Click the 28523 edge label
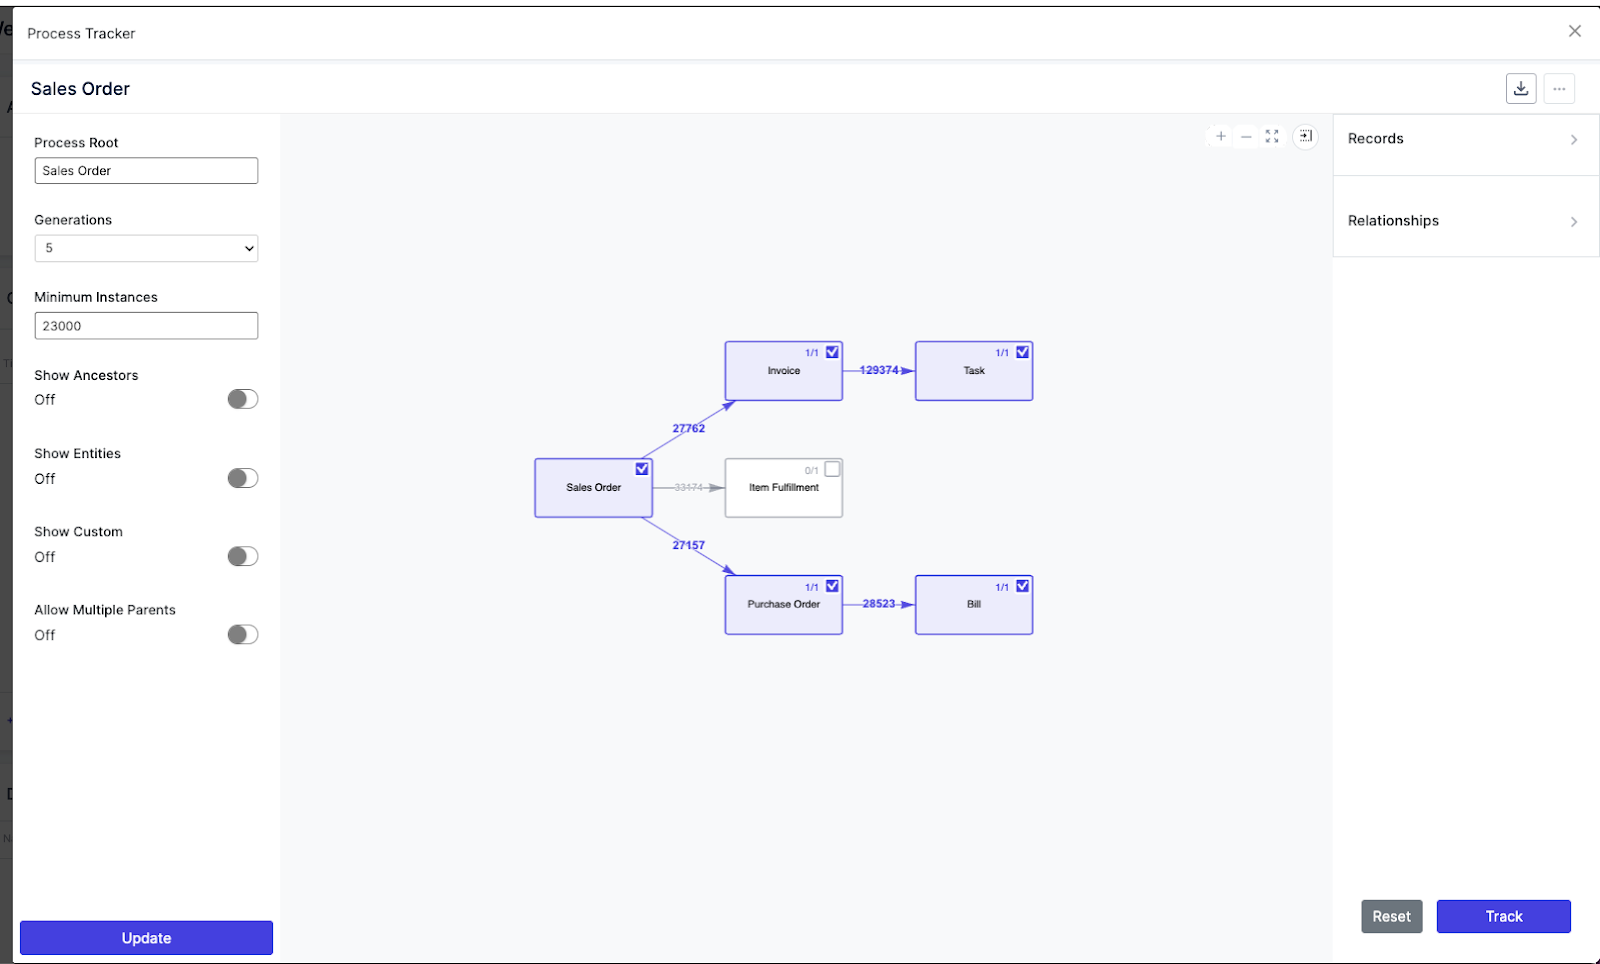Viewport: 1600px width, 964px height. (x=879, y=604)
